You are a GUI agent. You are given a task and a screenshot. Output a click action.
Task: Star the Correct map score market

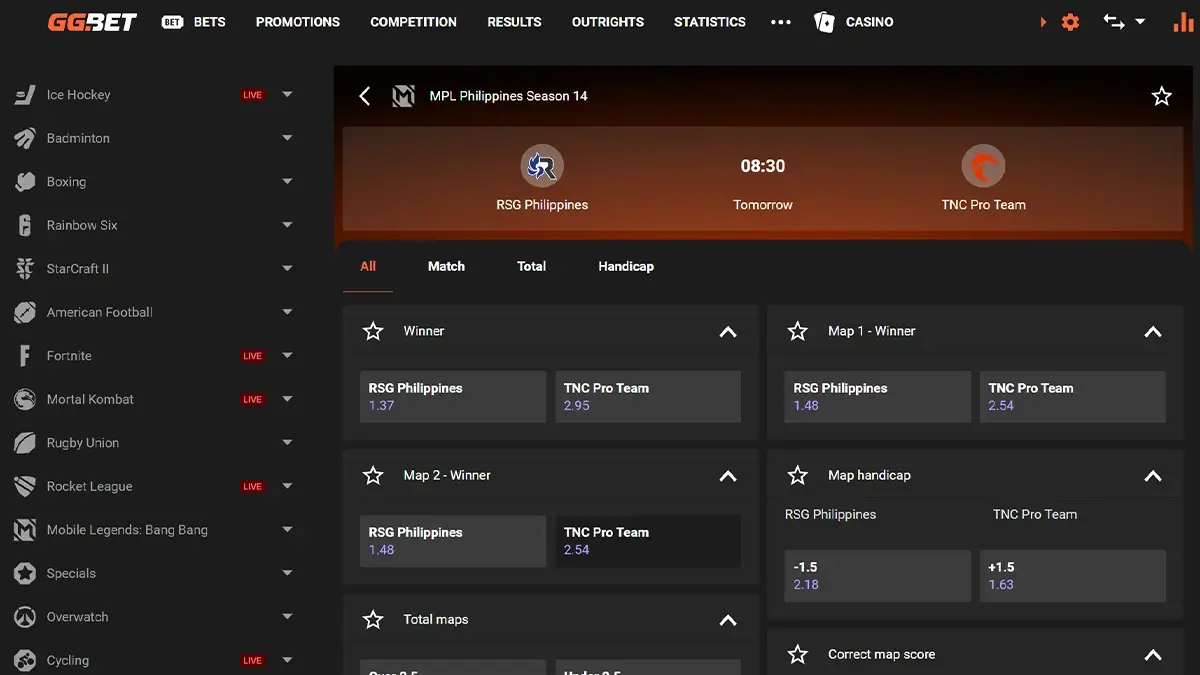pos(797,655)
